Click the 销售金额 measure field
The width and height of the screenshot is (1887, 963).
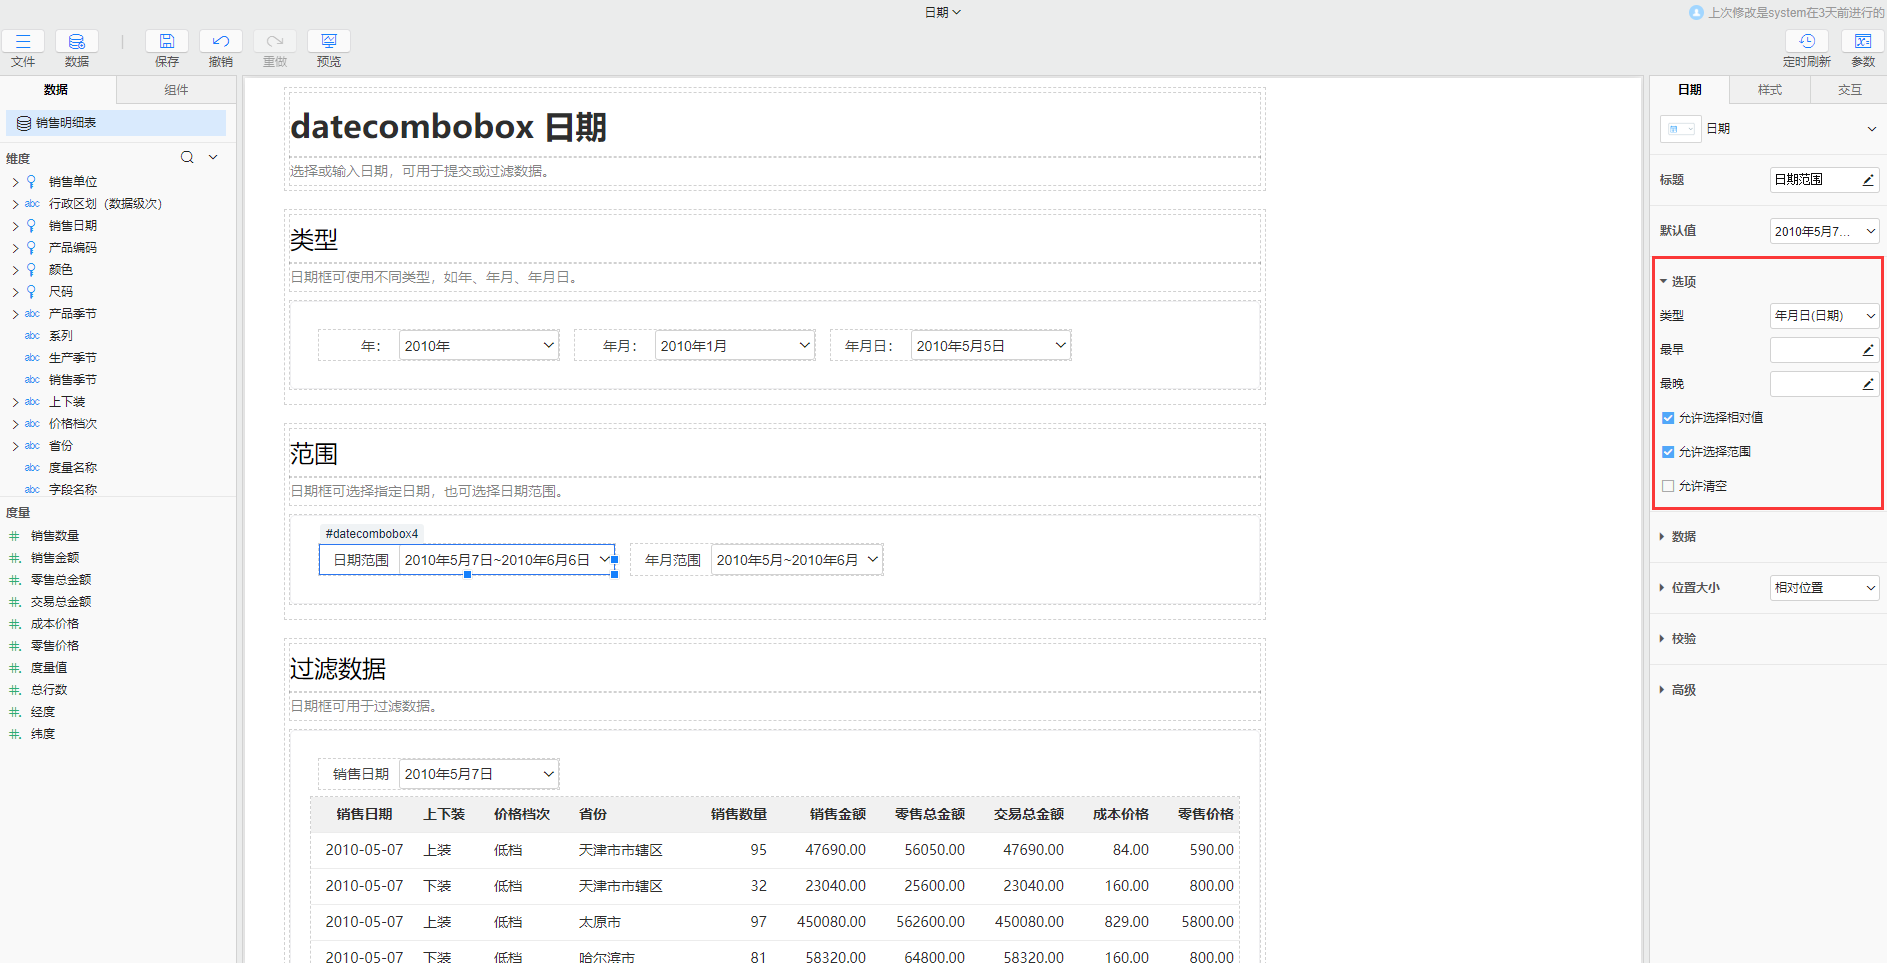click(55, 558)
